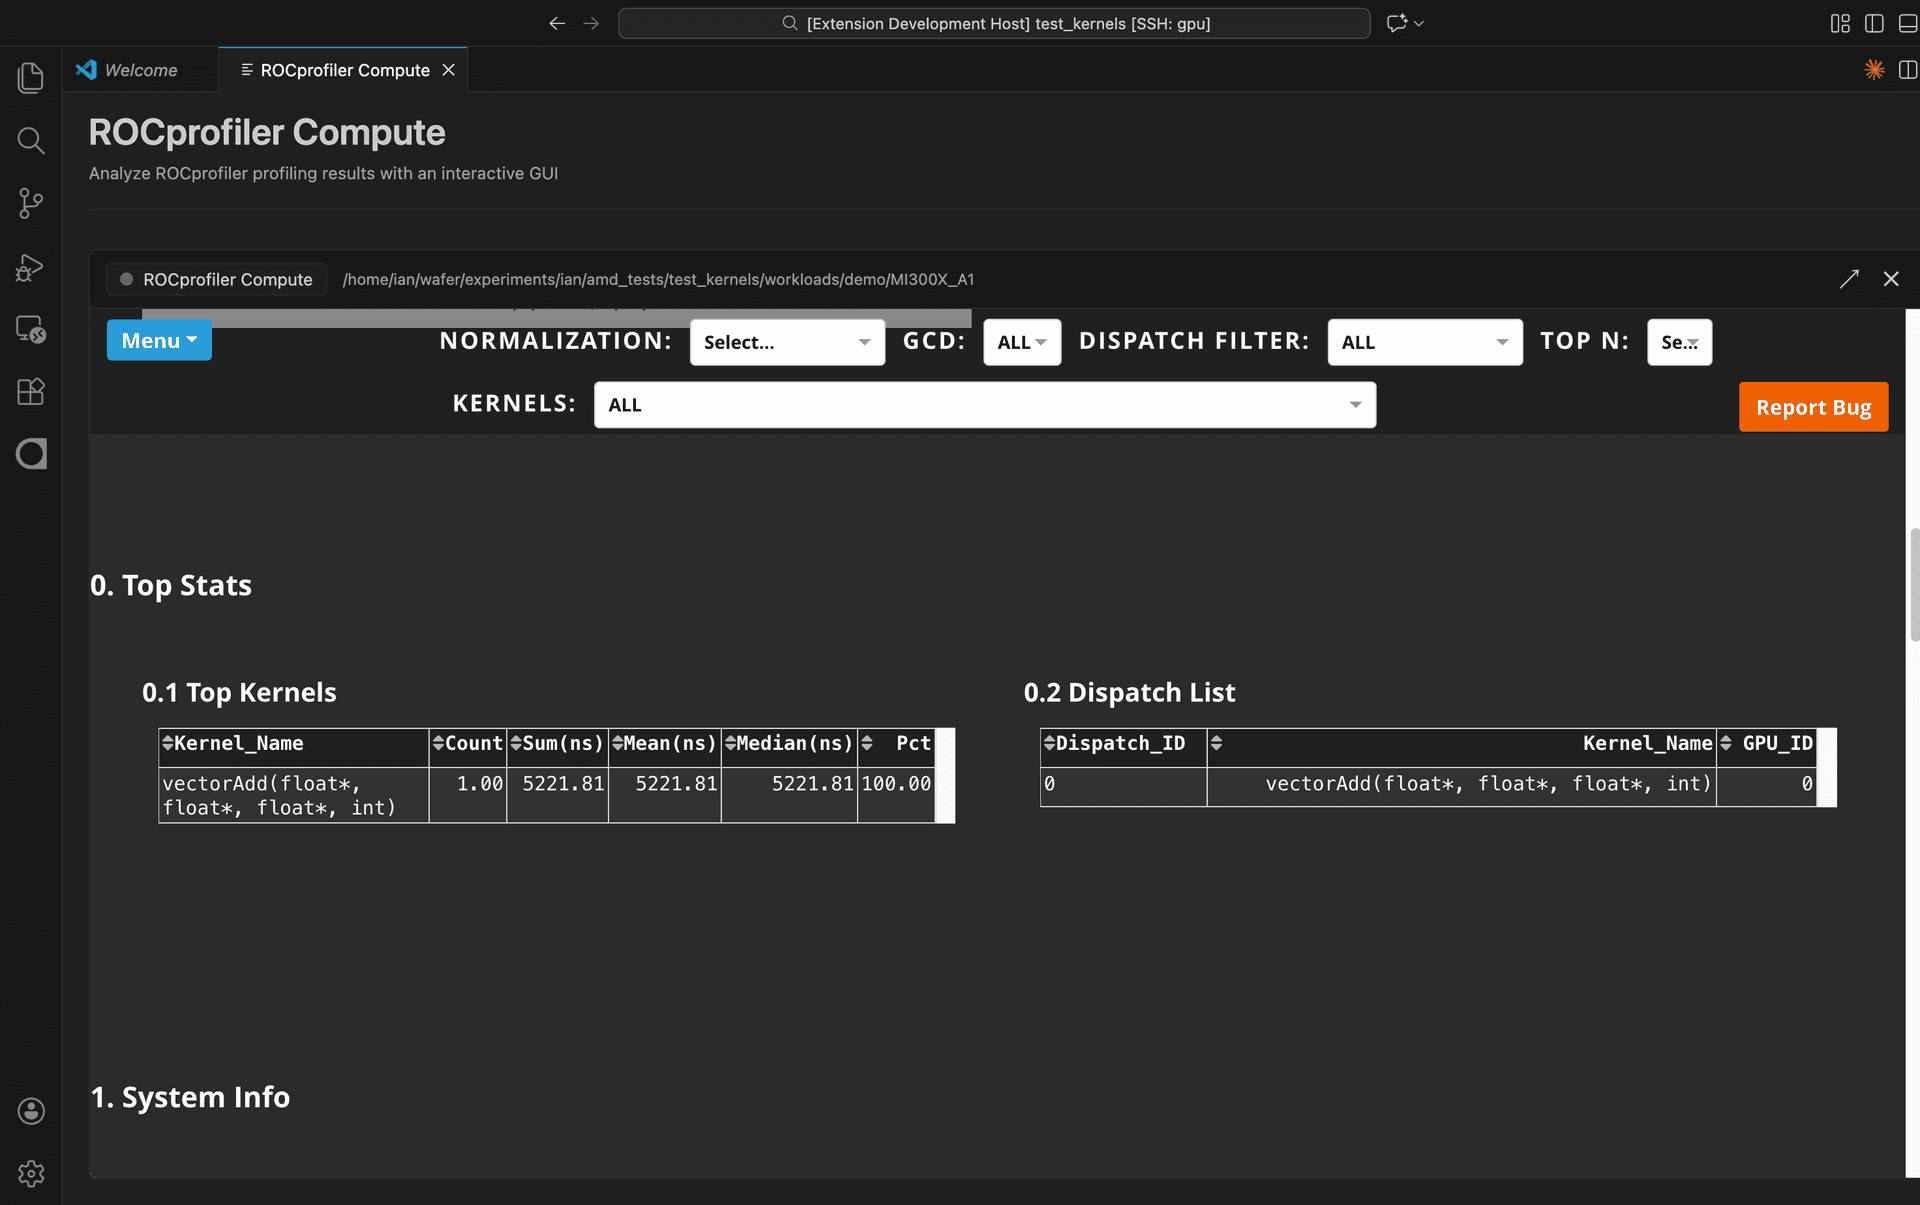
Task: Open the Normalization Select dropdown
Action: pos(787,342)
